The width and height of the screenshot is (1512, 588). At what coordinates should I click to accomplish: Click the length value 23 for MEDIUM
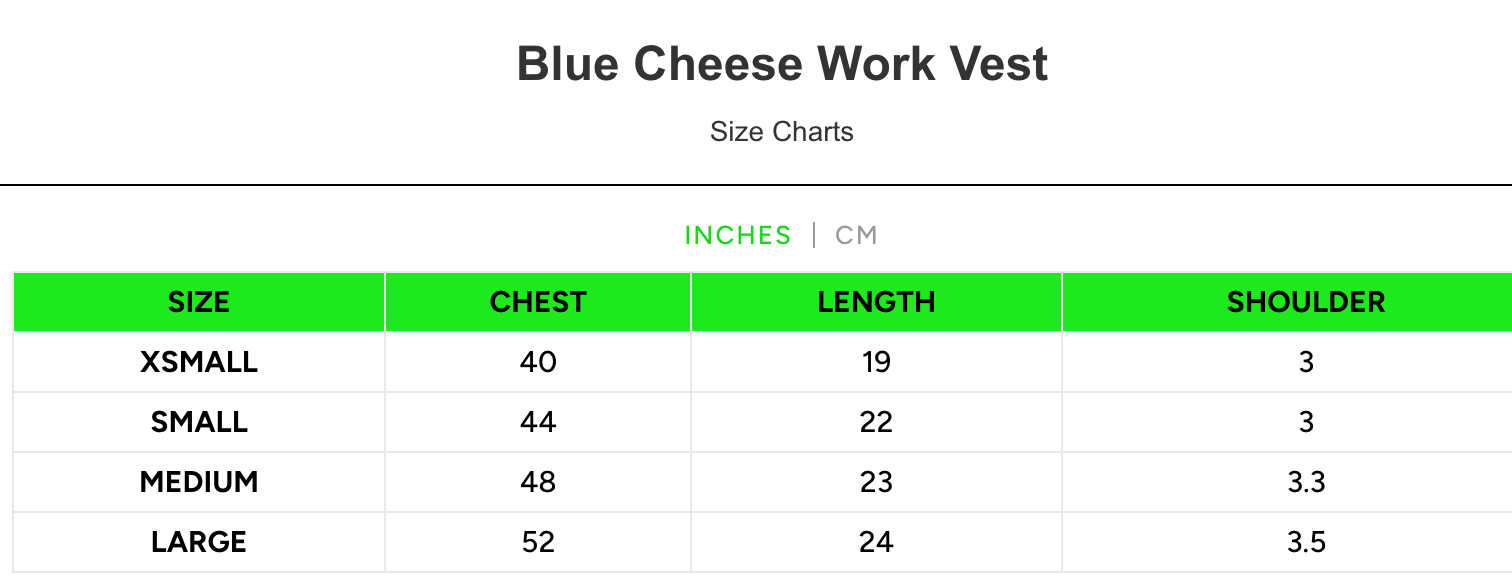(x=876, y=482)
